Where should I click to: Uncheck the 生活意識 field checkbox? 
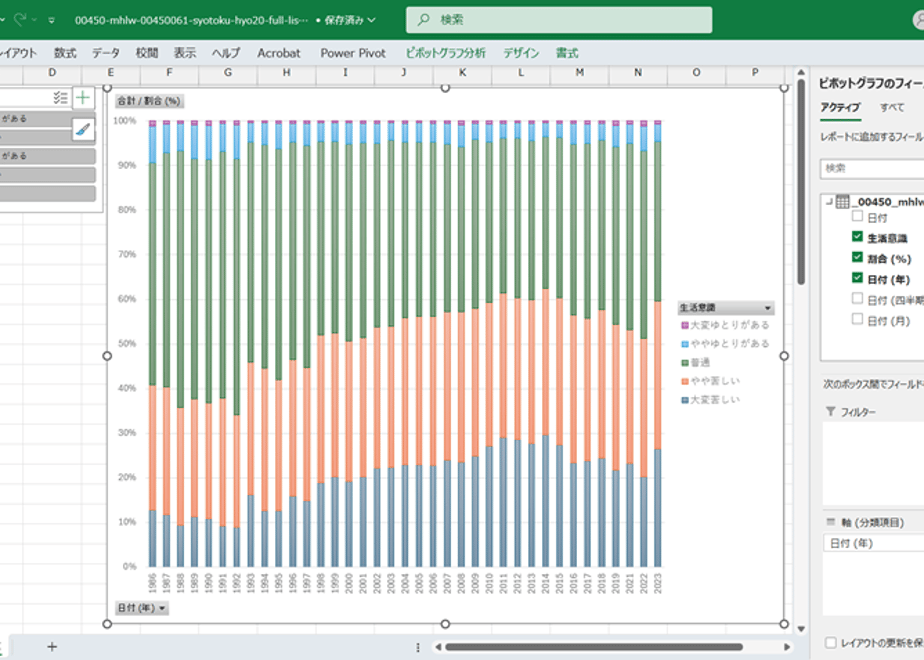click(x=857, y=237)
